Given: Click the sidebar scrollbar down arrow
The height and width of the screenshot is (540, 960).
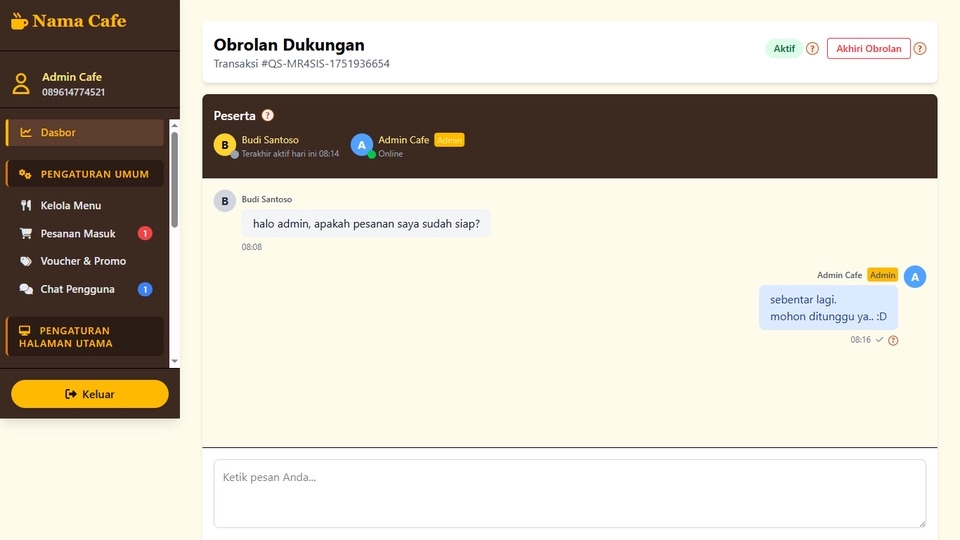Looking at the screenshot, I should 174,361.
